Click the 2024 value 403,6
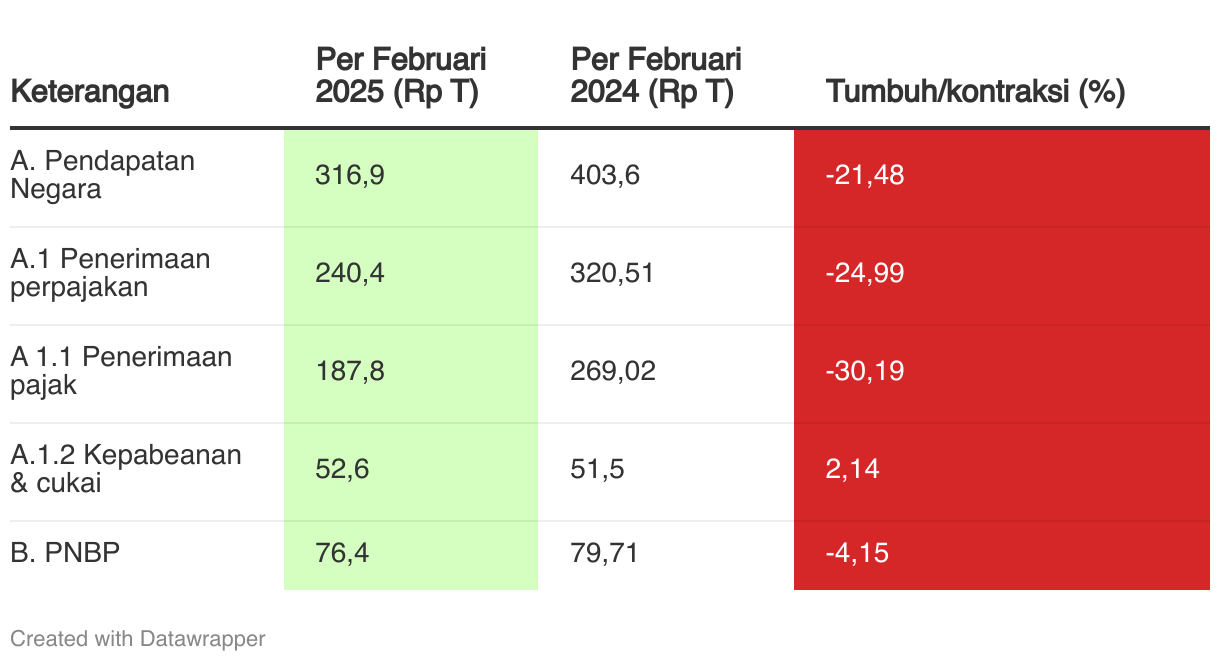This screenshot has height=662, width=1220. tap(605, 176)
